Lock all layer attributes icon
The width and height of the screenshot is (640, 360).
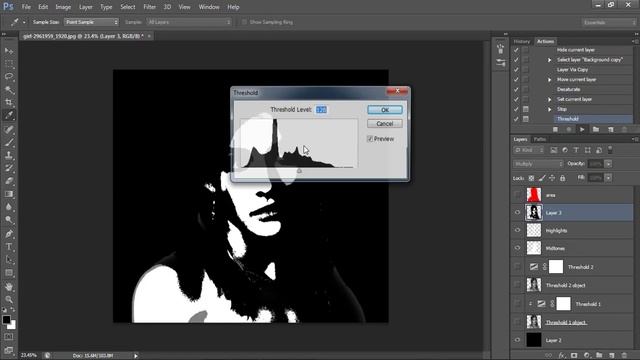click(563, 178)
